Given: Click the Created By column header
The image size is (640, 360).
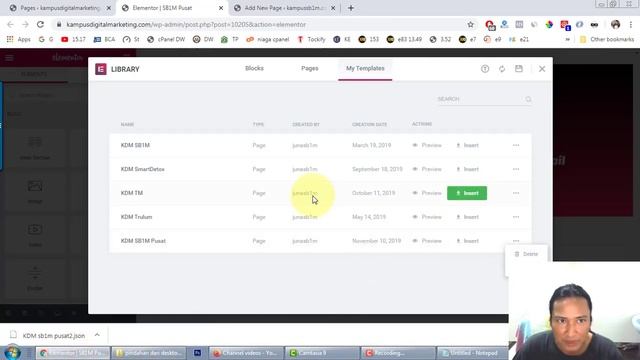Looking at the screenshot, I should [306, 124].
